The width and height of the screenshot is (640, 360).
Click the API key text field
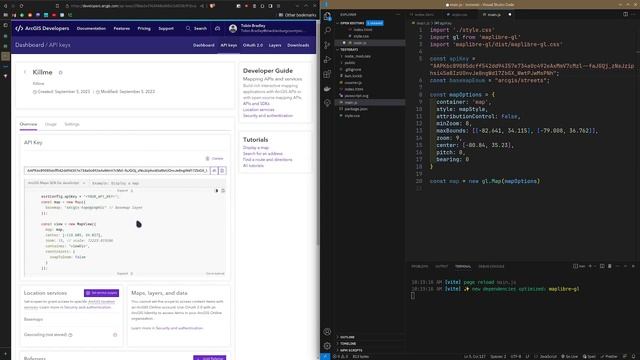point(117,171)
